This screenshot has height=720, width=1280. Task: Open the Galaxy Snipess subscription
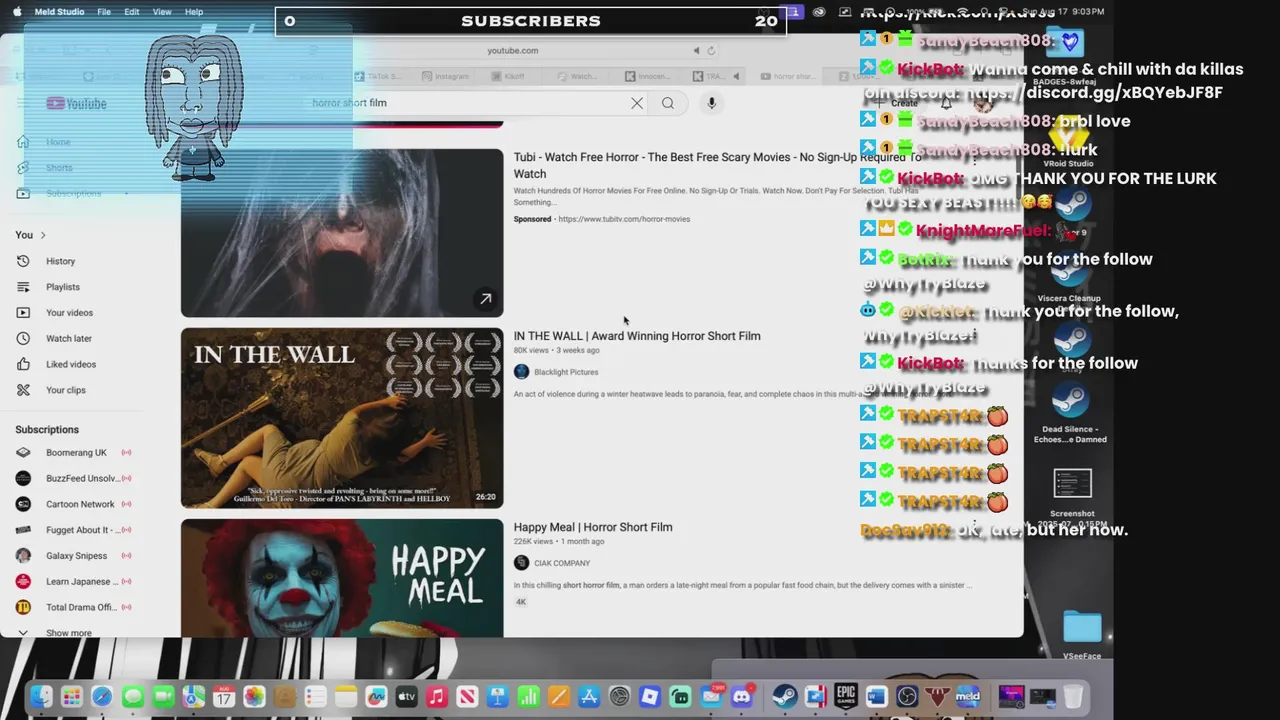click(75, 556)
